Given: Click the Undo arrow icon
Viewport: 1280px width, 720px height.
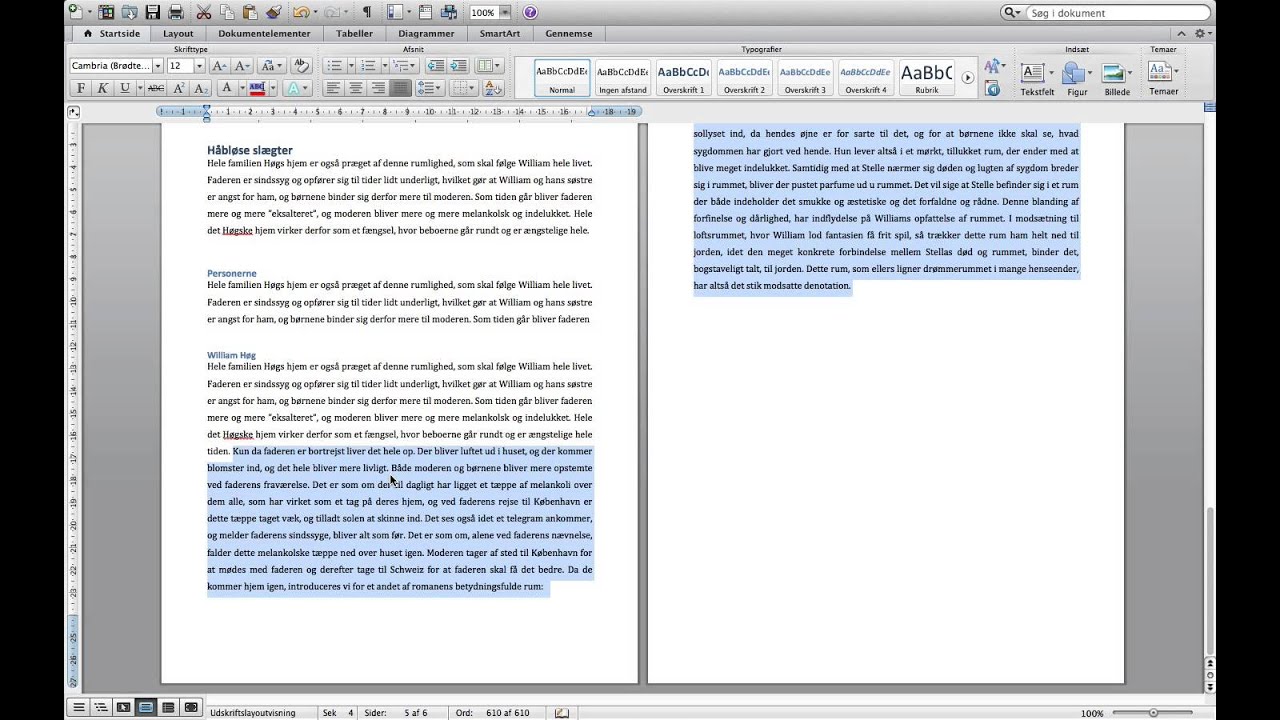Looking at the screenshot, I should coord(301,12).
